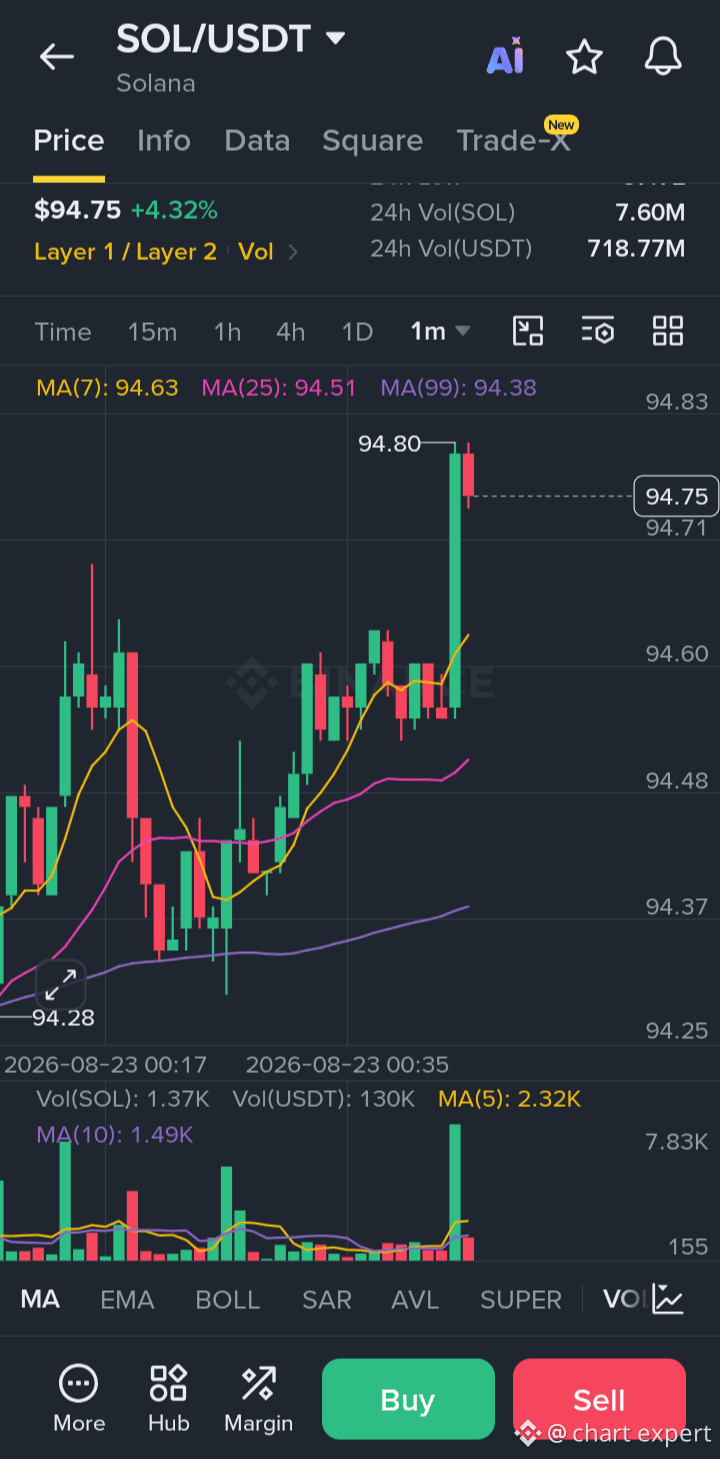Tap the MA(99): 94.38 label

click(458, 387)
